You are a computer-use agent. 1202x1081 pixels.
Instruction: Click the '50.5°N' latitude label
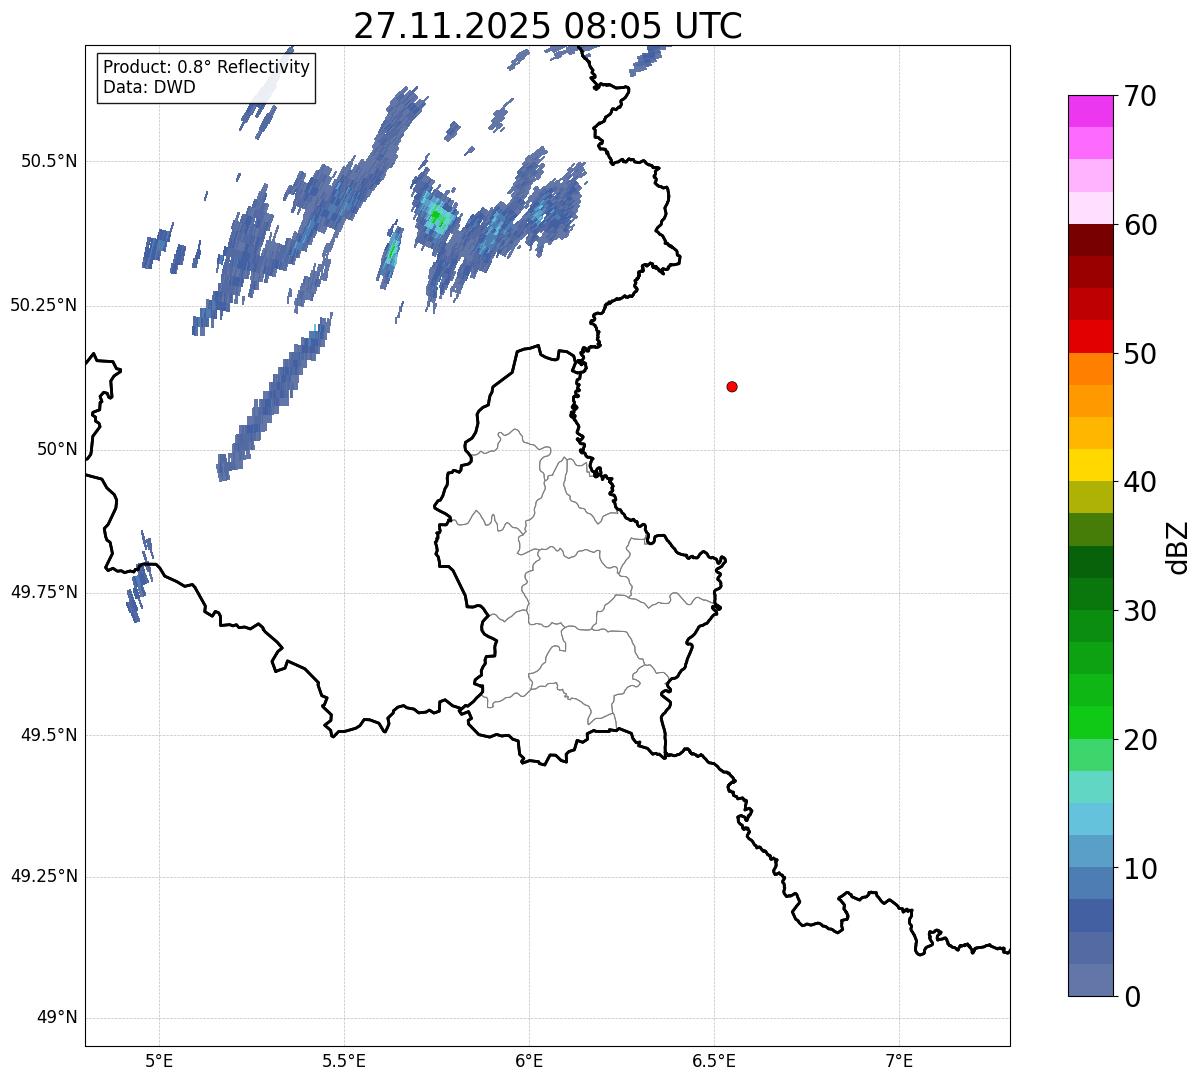[49, 161]
